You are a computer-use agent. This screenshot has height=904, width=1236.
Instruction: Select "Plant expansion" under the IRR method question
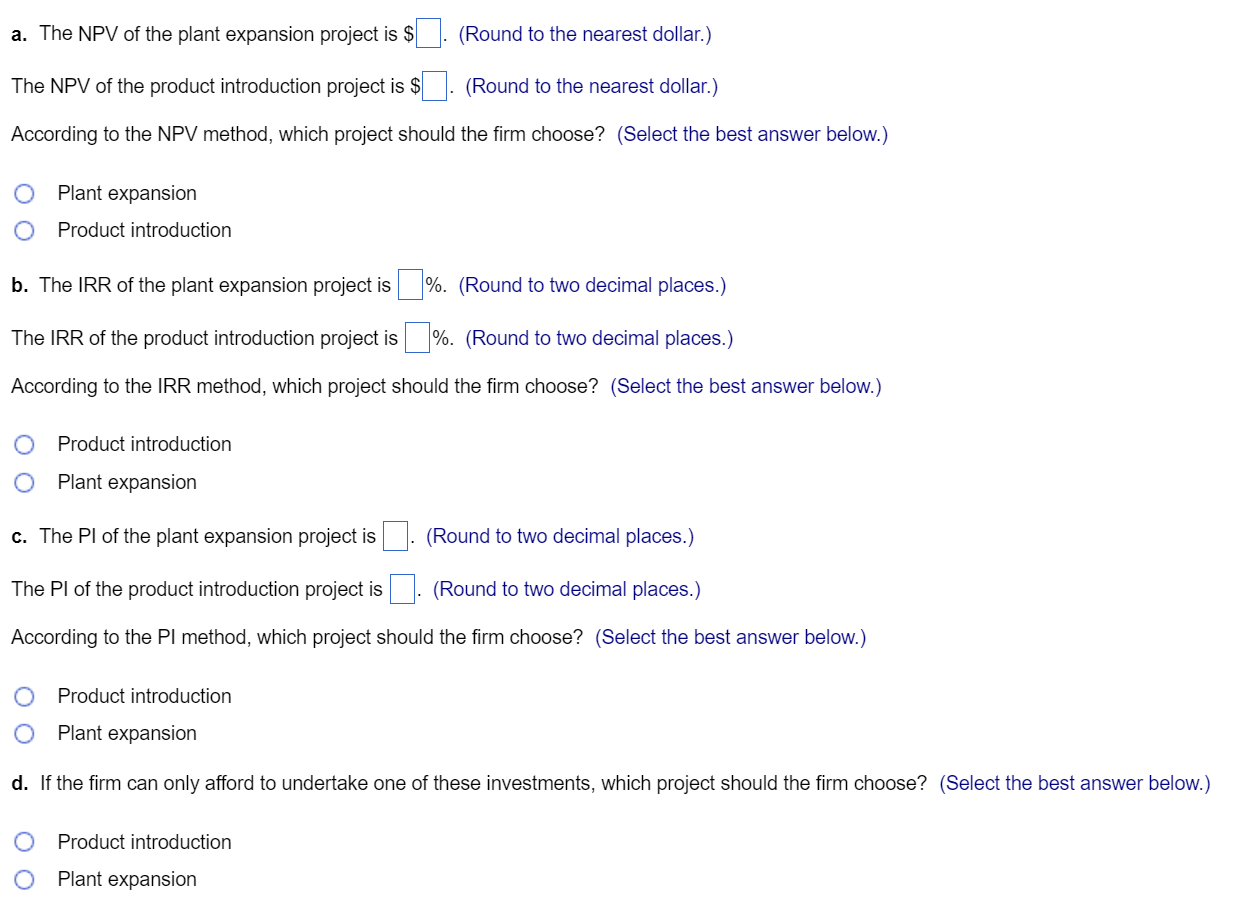tap(24, 482)
